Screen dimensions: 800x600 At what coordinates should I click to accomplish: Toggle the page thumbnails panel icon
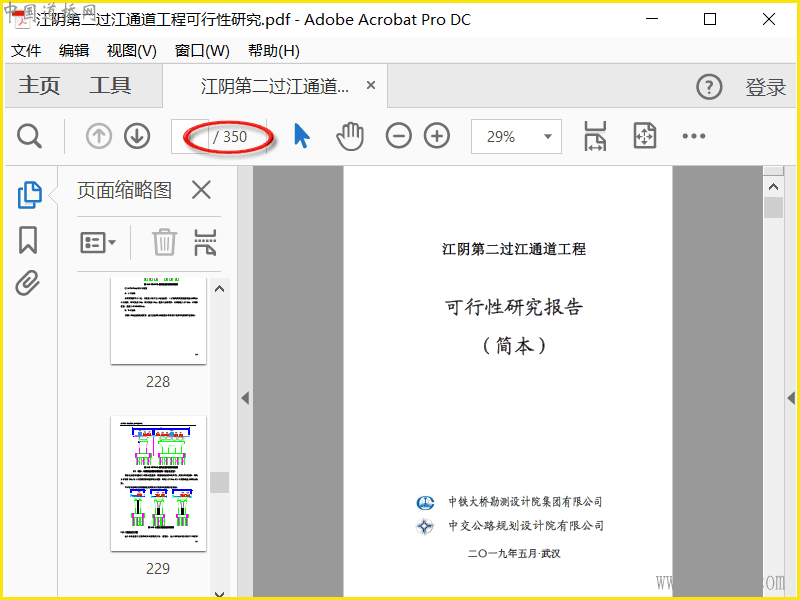pyautogui.click(x=30, y=195)
